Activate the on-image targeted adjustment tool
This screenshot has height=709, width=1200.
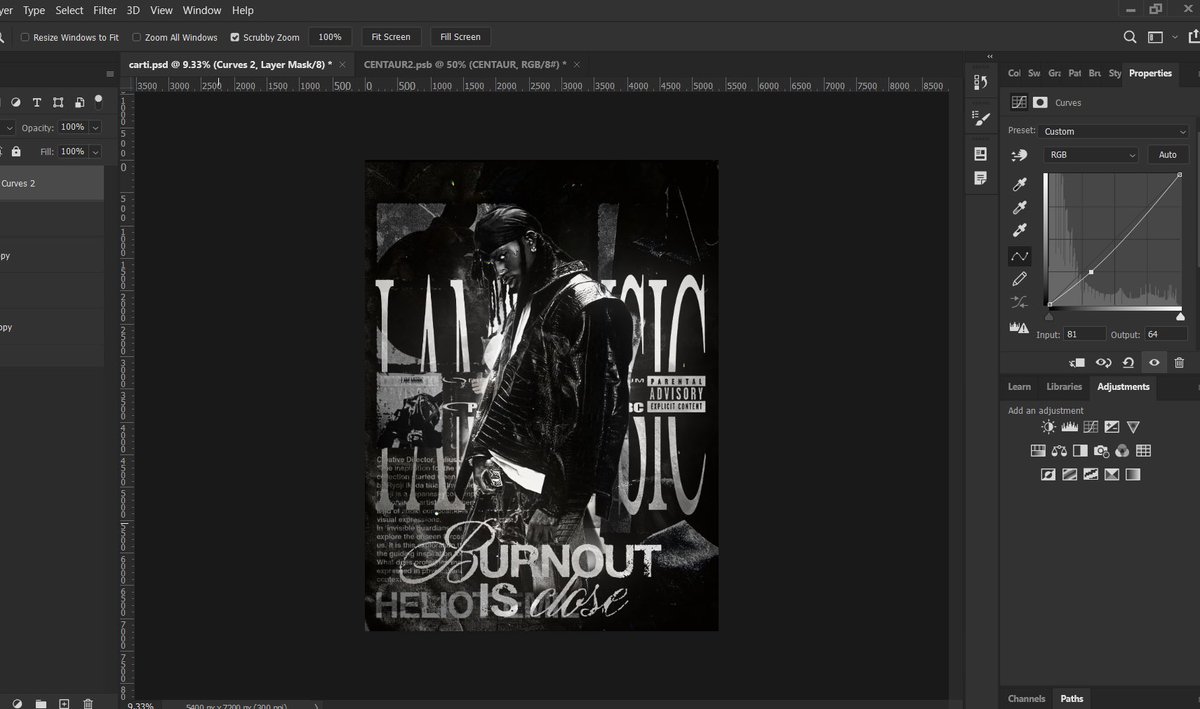coord(1020,155)
